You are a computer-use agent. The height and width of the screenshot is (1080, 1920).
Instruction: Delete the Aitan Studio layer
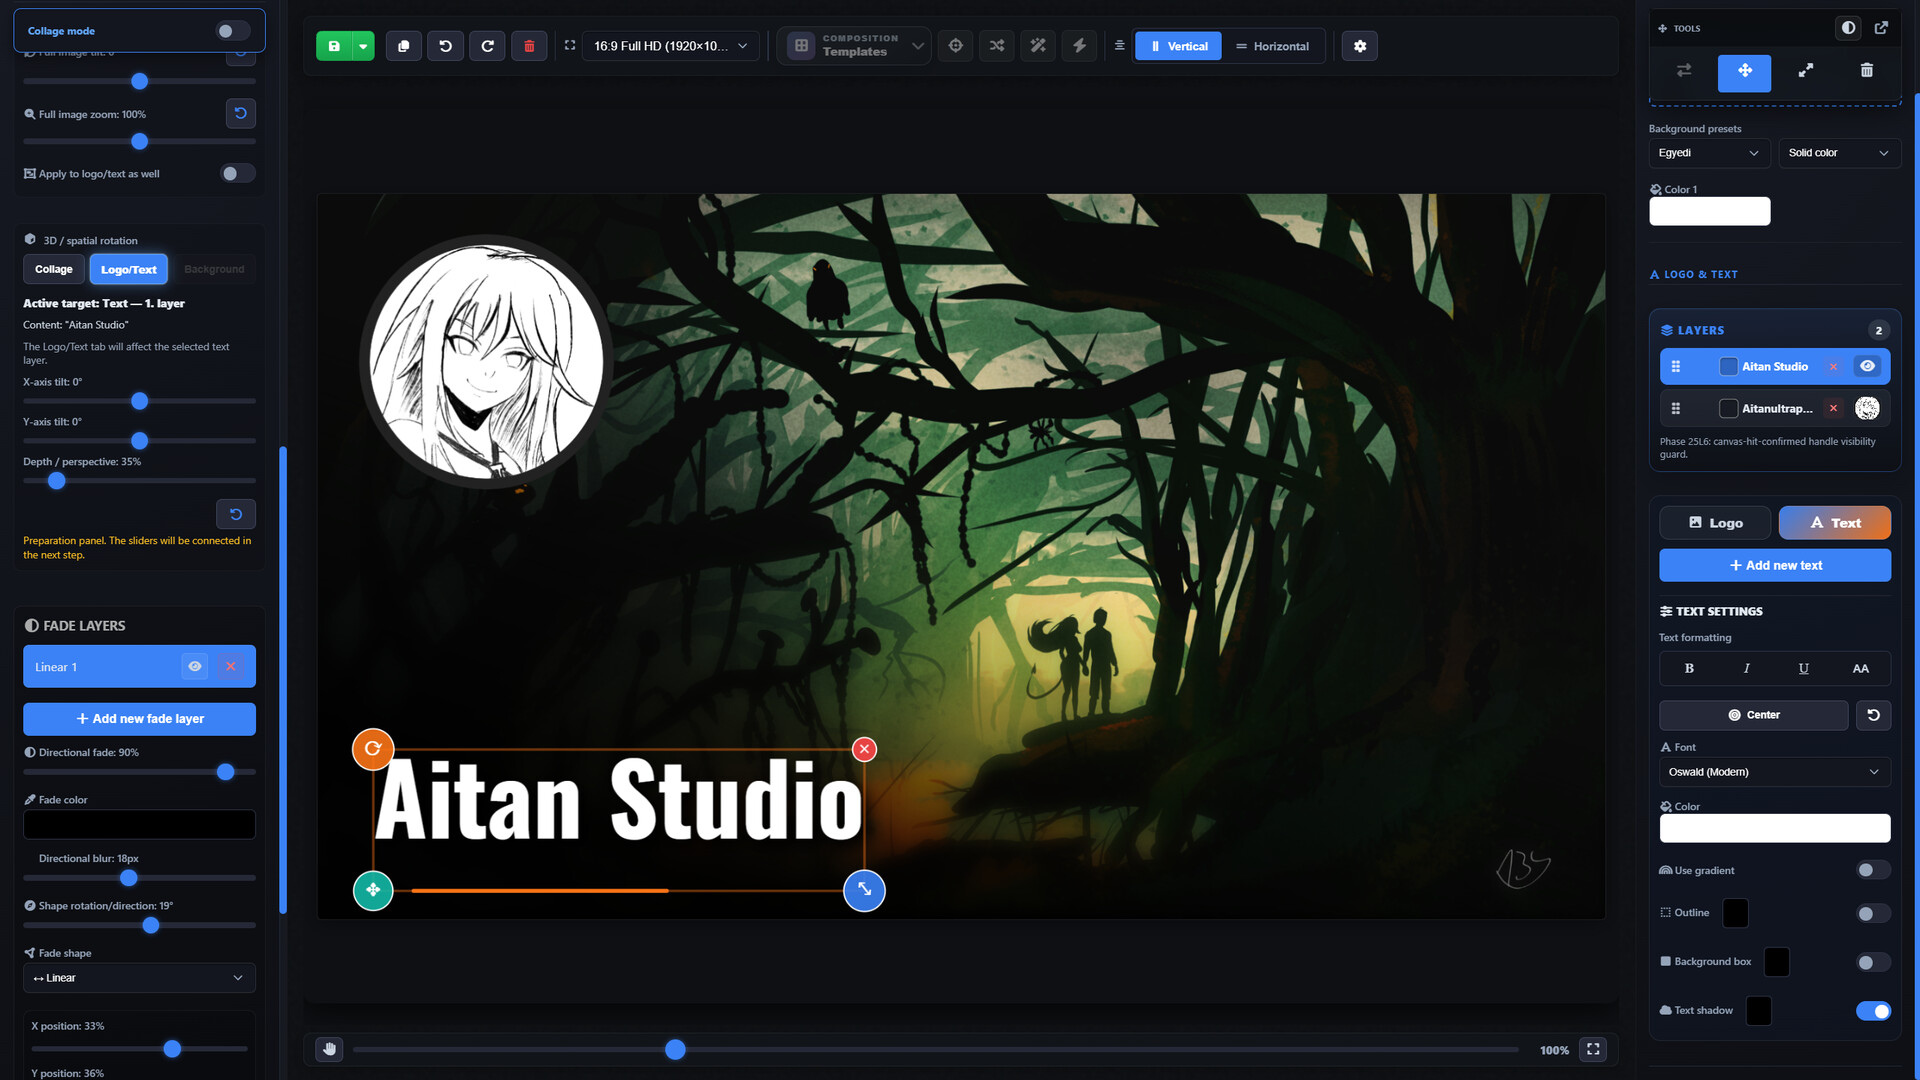pyautogui.click(x=1833, y=367)
